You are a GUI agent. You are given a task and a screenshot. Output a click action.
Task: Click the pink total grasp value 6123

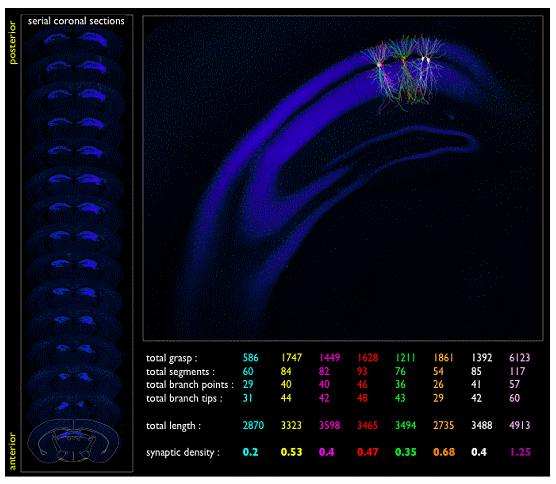(x=519, y=357)
